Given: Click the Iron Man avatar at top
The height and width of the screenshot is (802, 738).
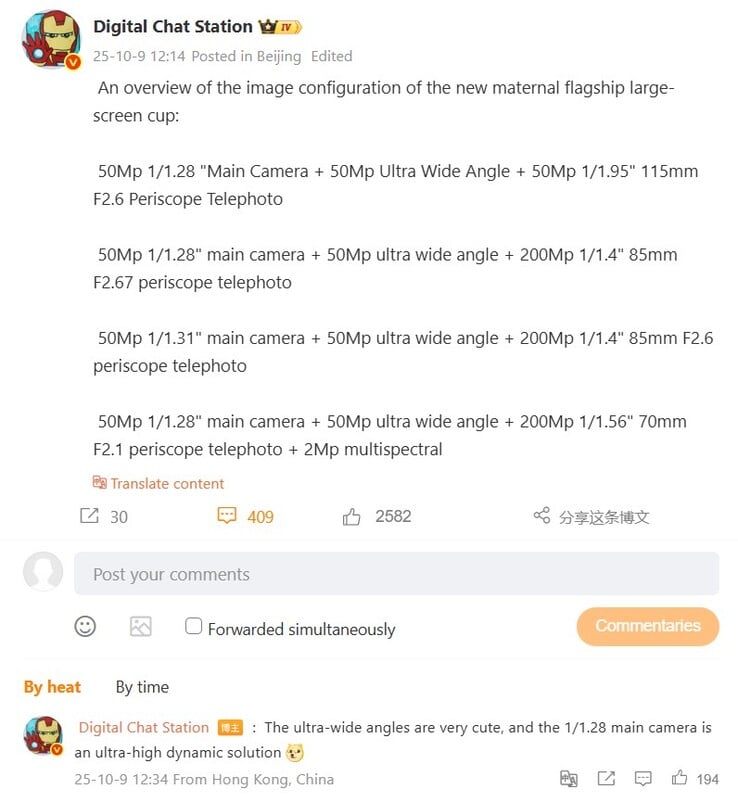Looking at the screenshot, I should [51, 39].
